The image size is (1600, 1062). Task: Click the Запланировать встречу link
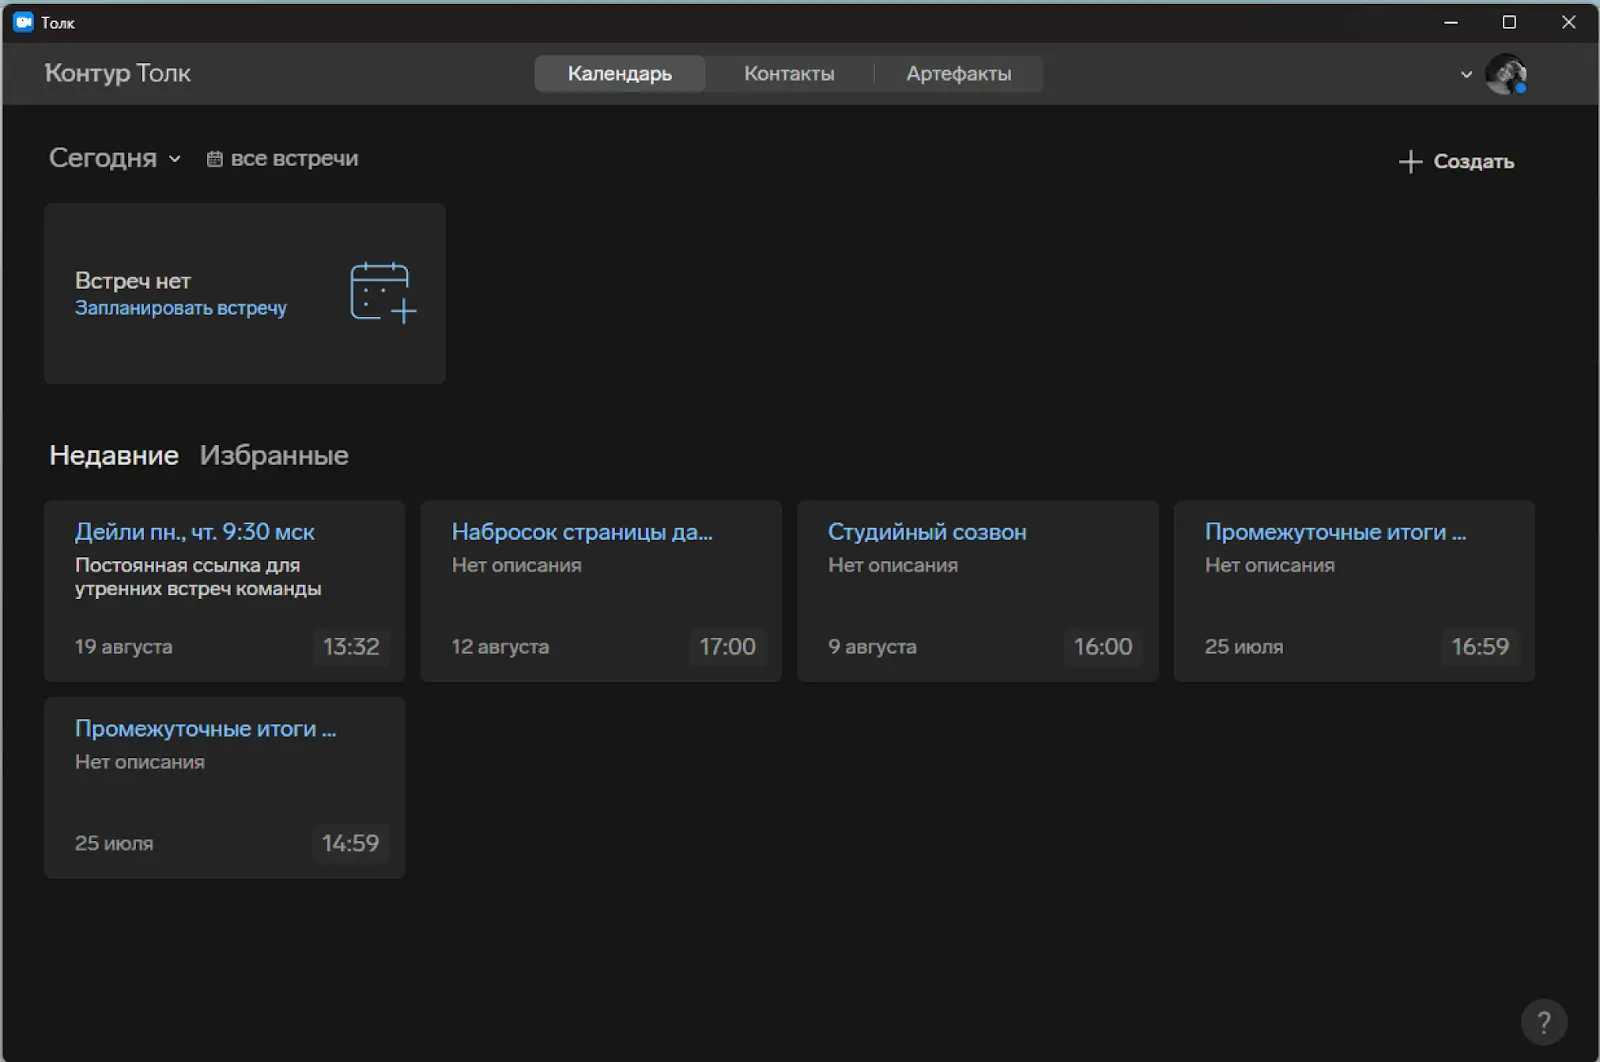tap(181, 308)
